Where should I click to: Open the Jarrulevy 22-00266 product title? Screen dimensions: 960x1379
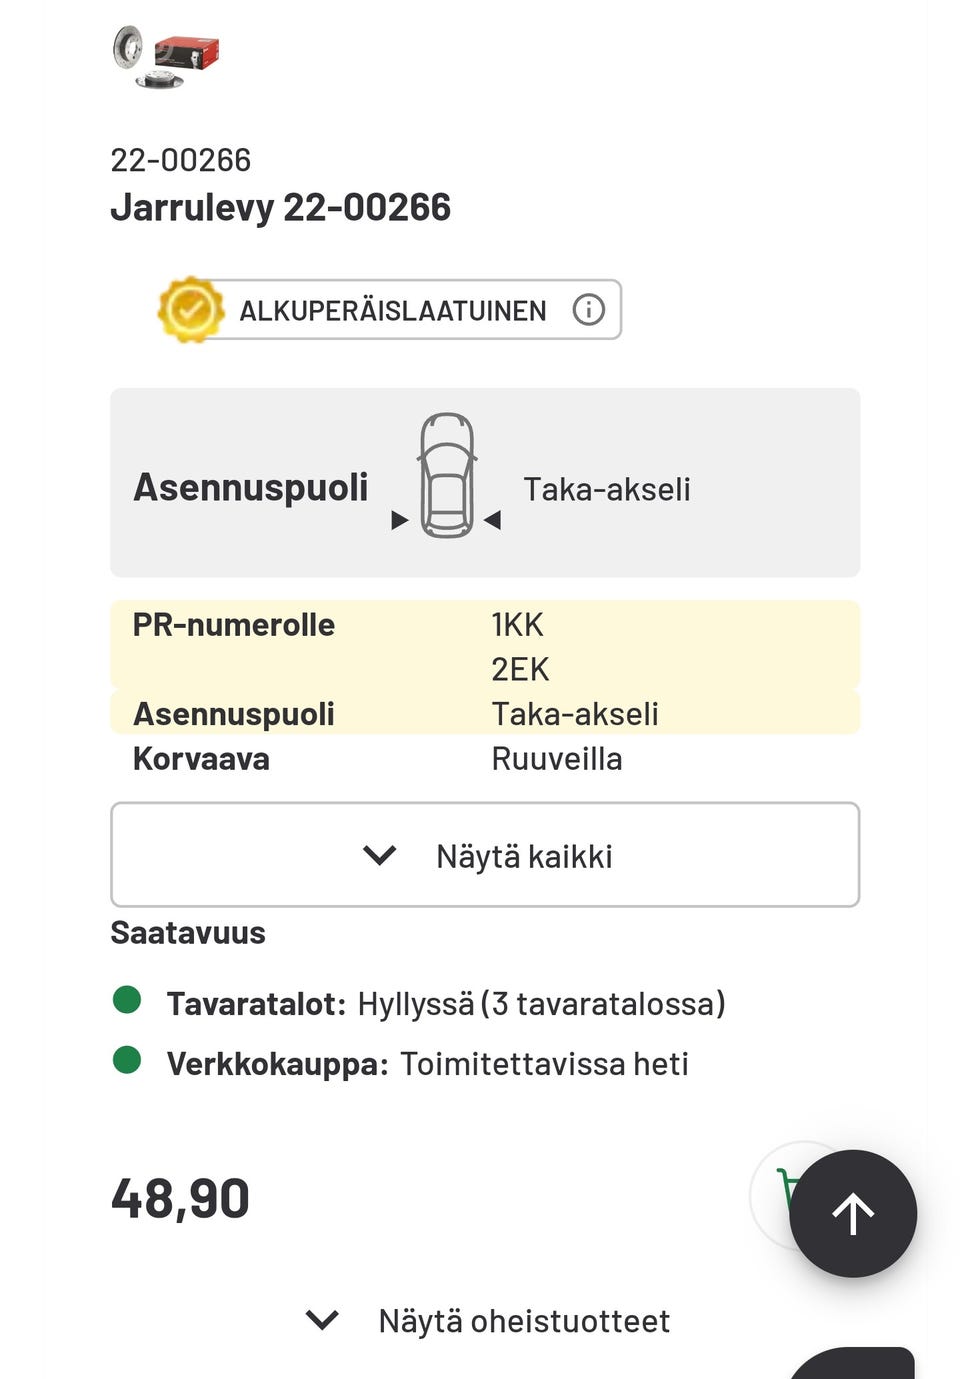[x=281, y=207]
